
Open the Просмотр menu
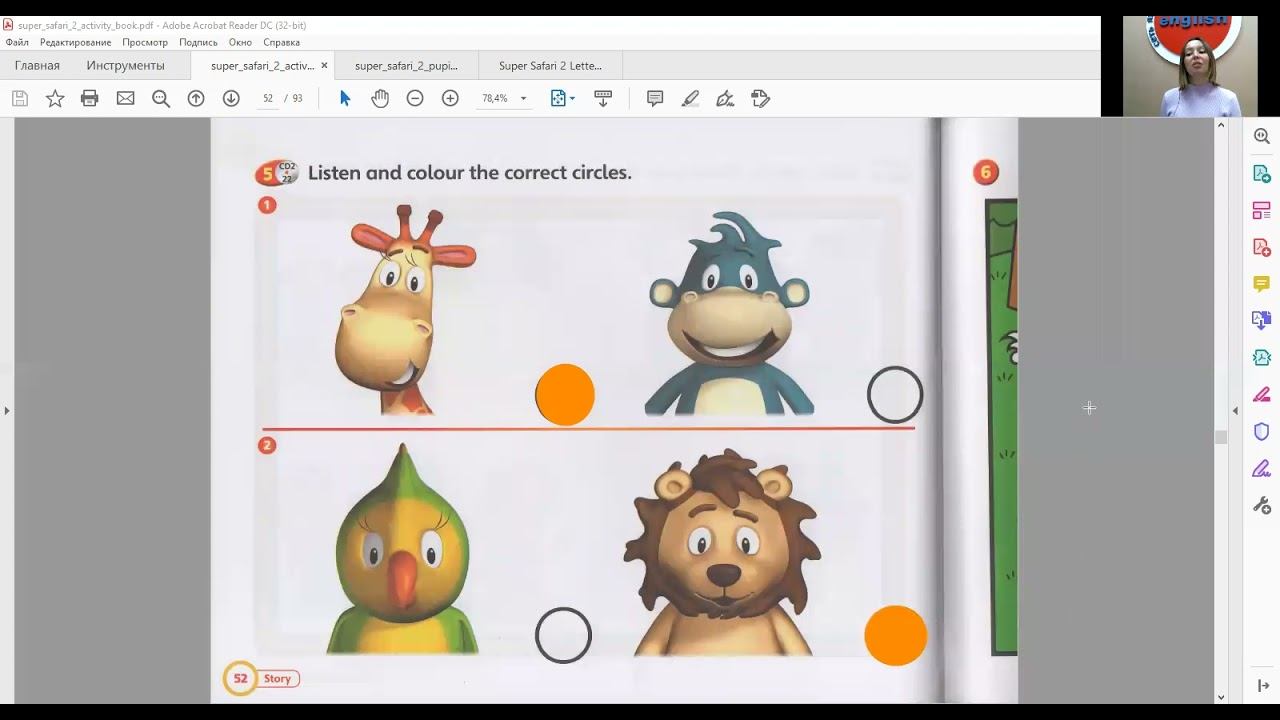pyautogui.click(x=145, y=42)
